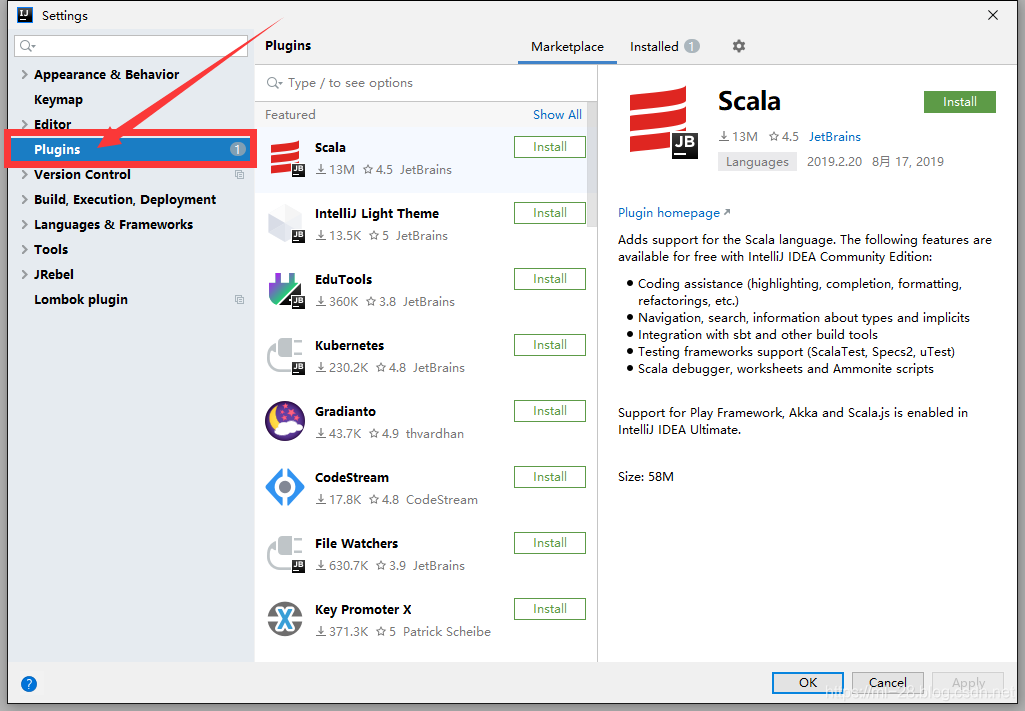Switch to the Marketplace tab

tap(567, 46)
